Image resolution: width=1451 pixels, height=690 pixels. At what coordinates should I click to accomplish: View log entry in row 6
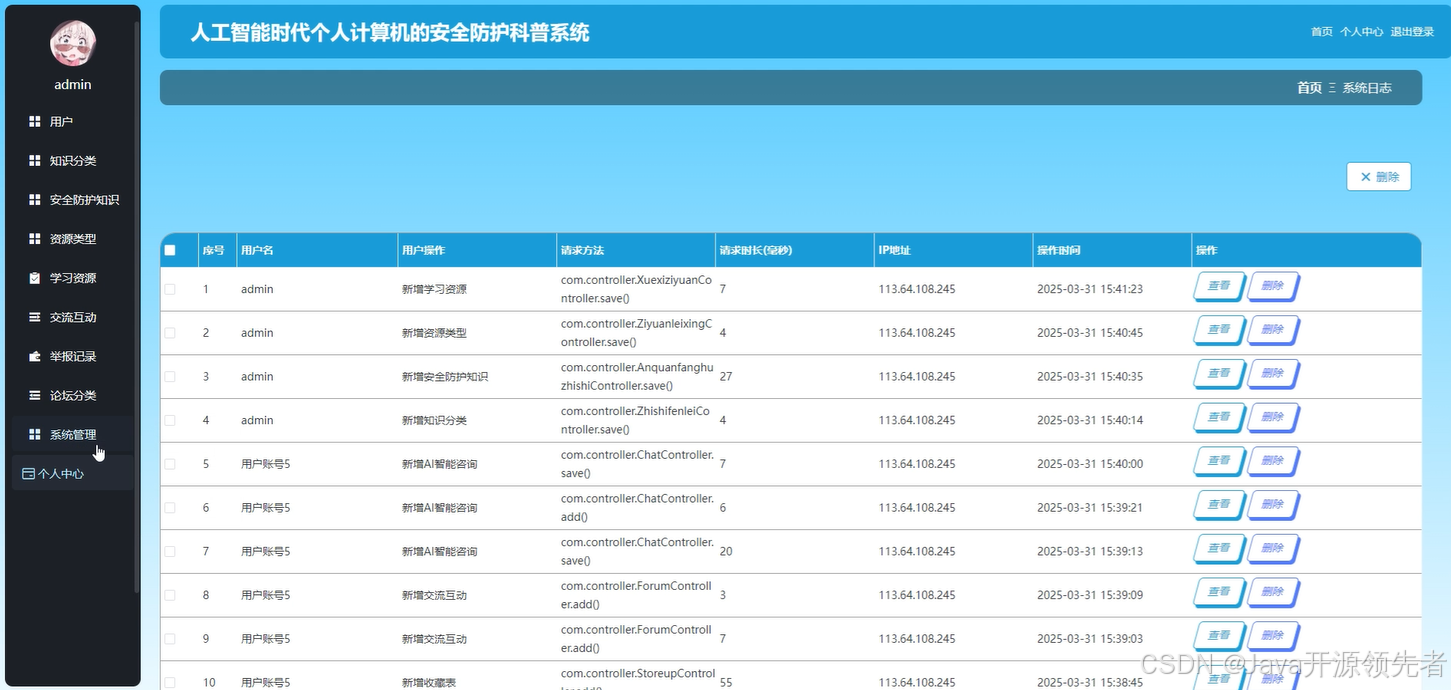pos(1219,506)
